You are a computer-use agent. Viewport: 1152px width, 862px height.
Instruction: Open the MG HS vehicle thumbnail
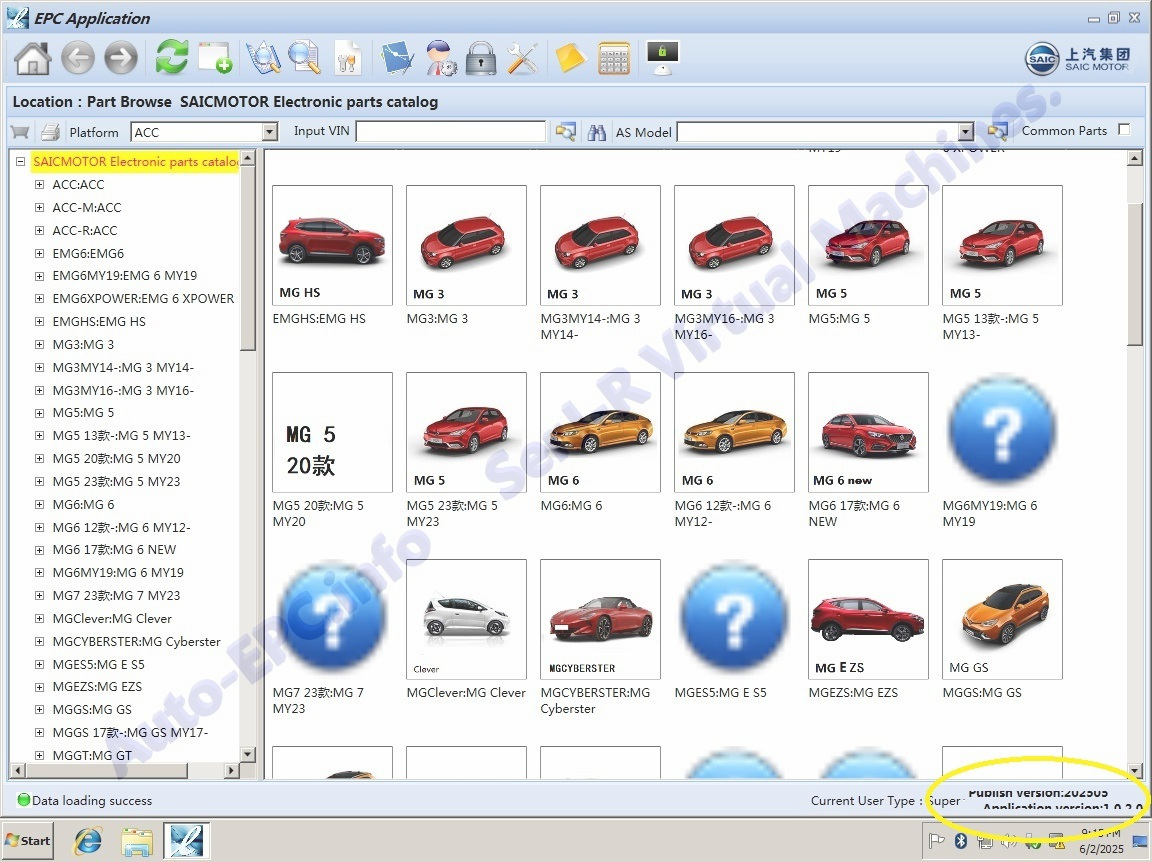332,245
